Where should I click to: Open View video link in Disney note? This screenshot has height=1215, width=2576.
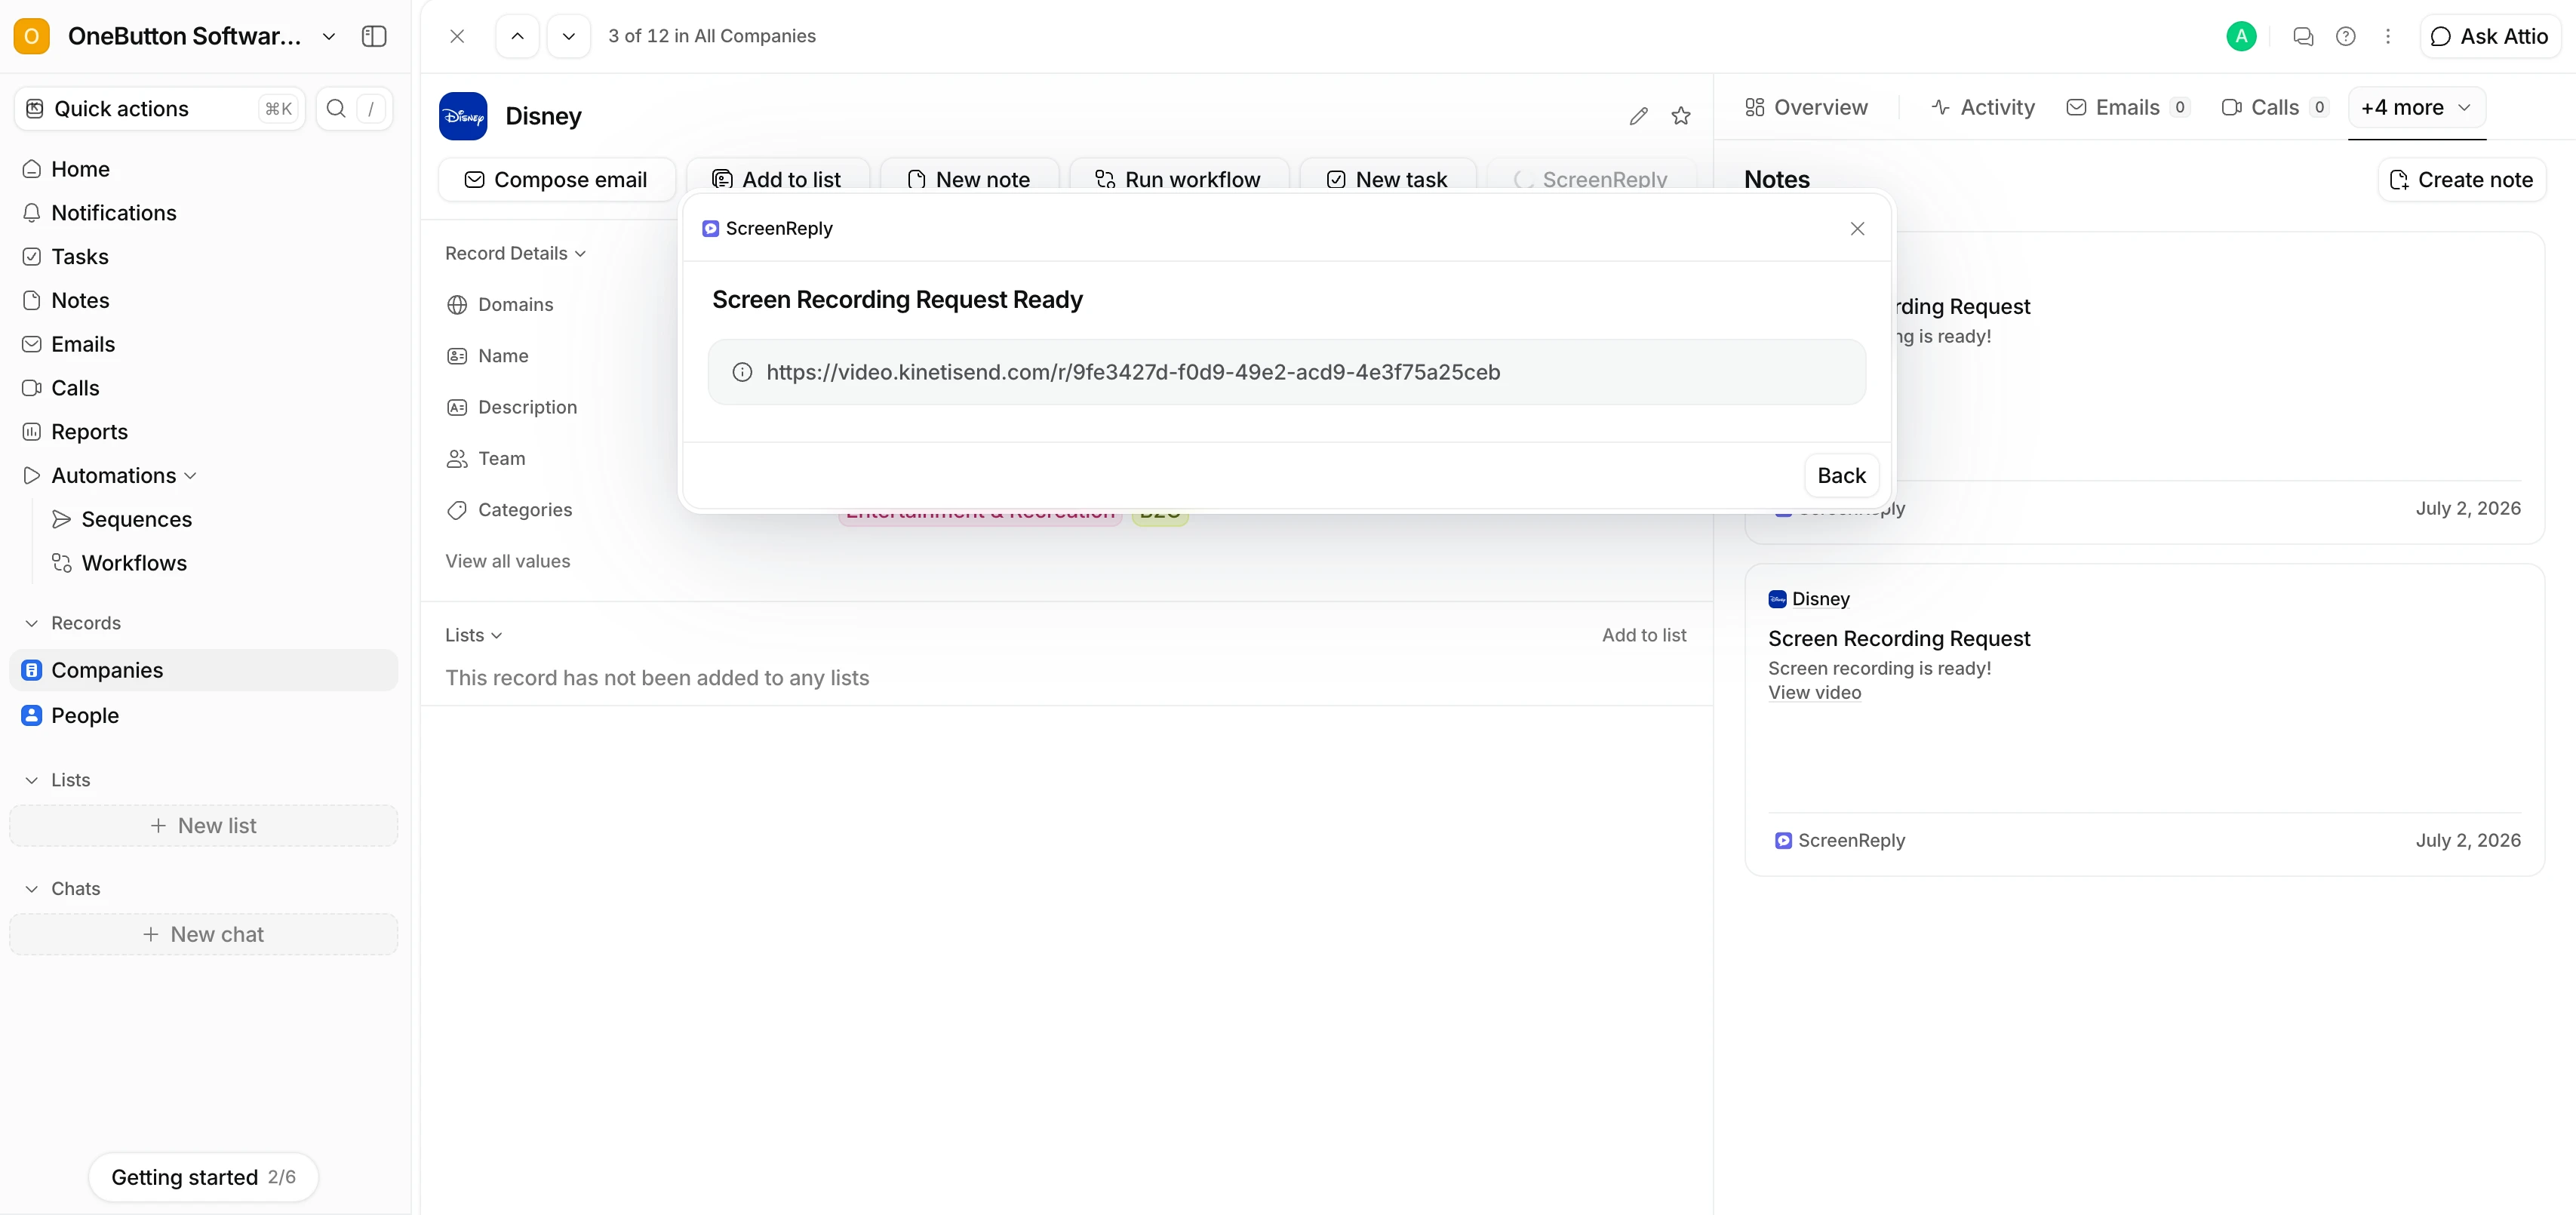point(1814,692)
